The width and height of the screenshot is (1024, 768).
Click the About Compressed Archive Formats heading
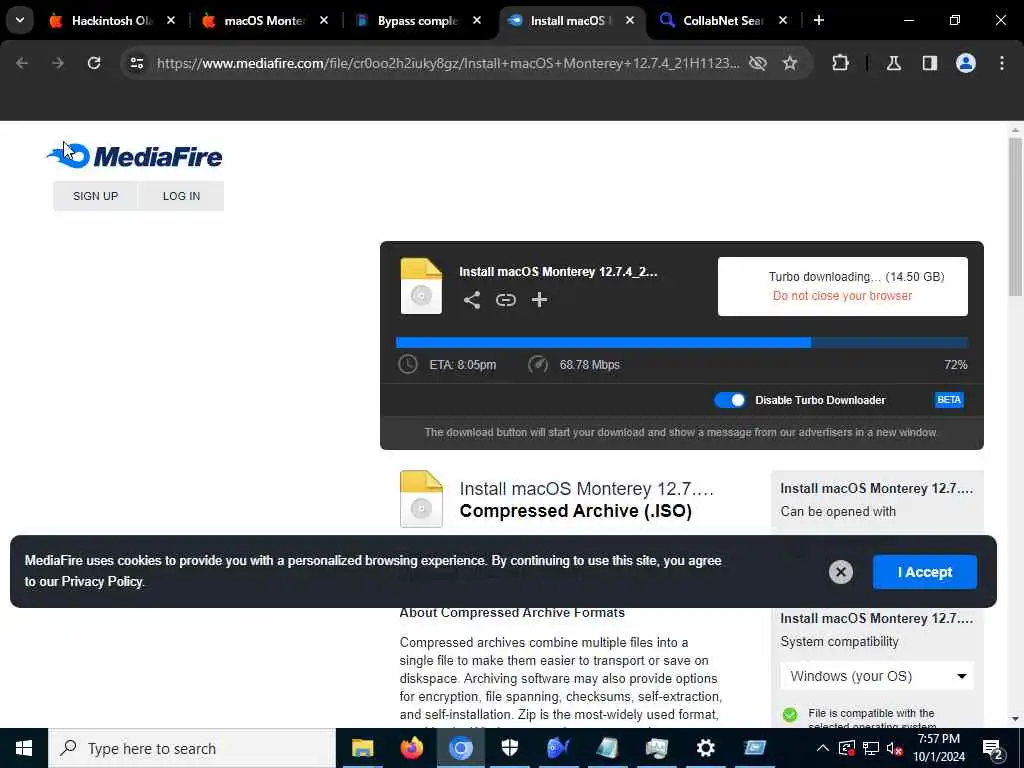[512, 613]
